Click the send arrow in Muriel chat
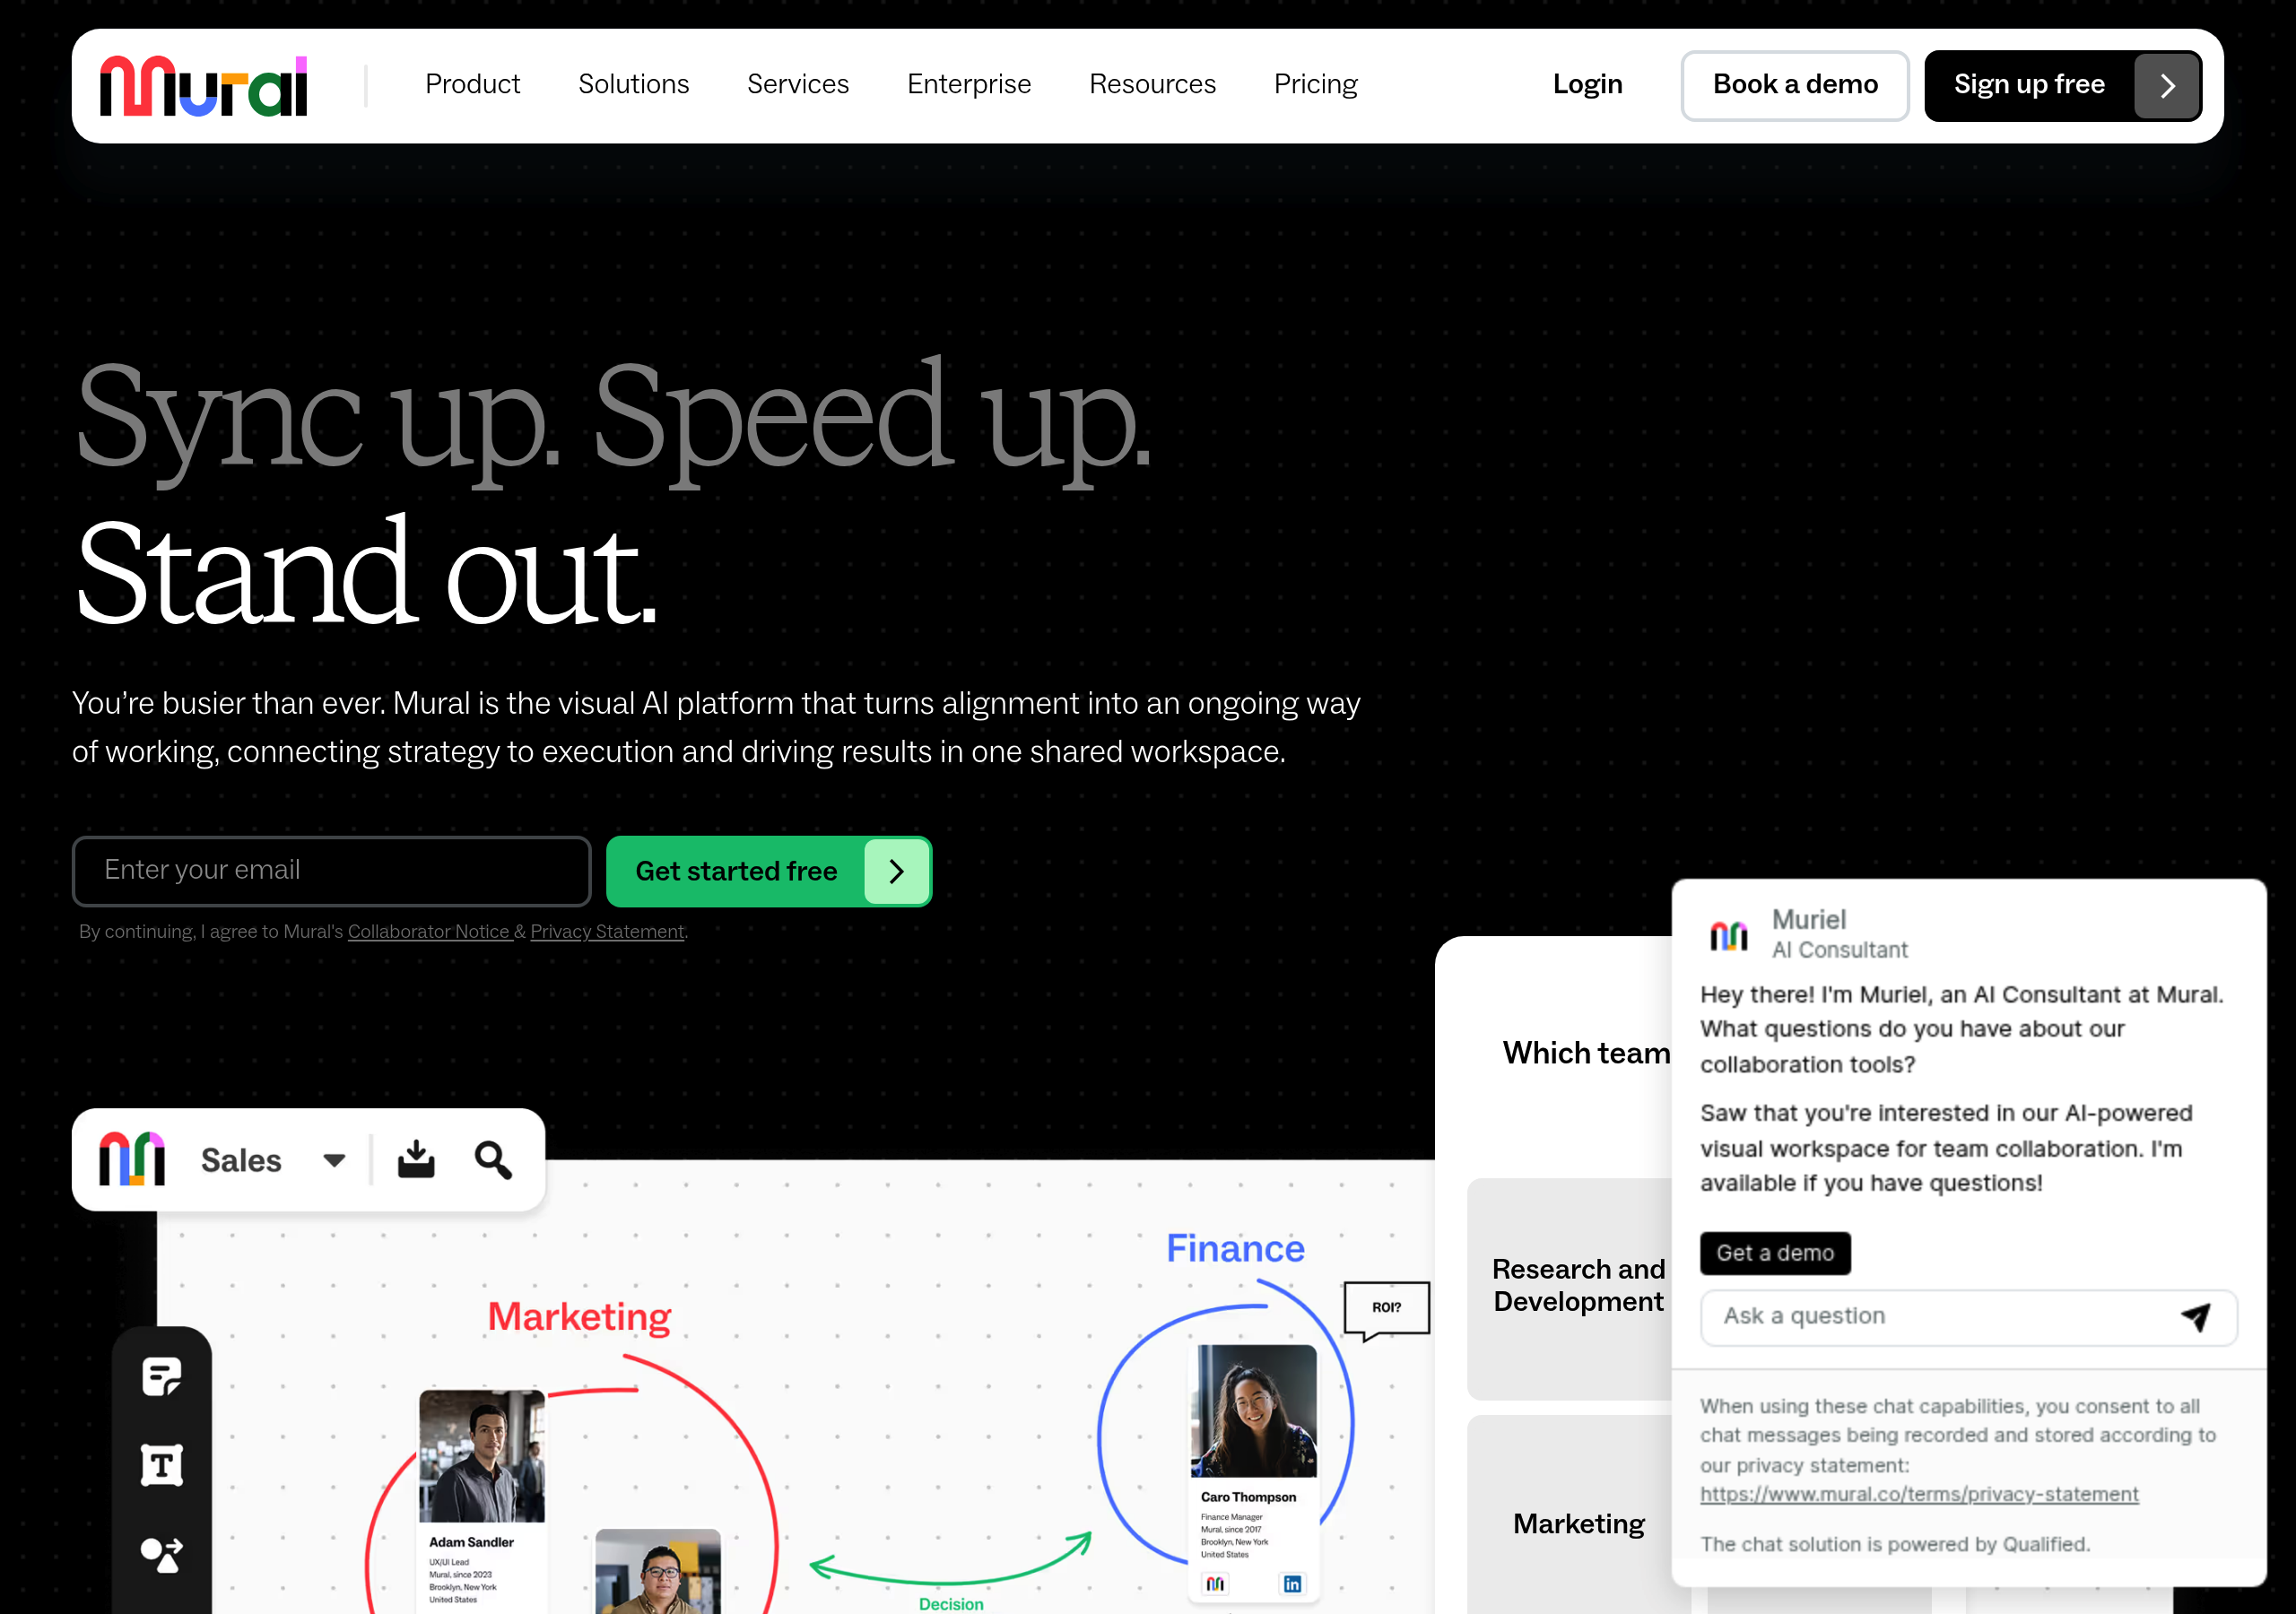2296x1614 pixels. pyautogui.click(x=2195, y=1317)
